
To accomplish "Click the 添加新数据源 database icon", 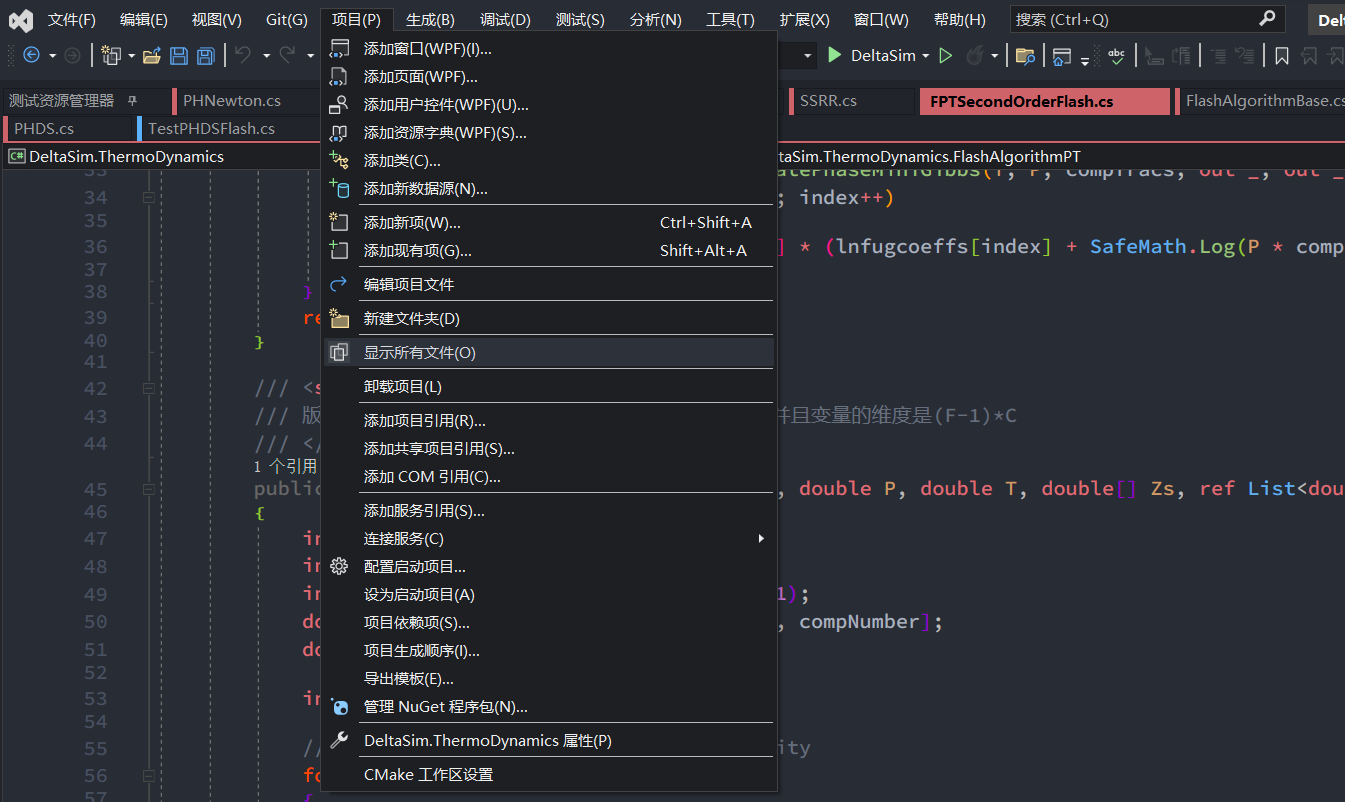I will point(339,188).
